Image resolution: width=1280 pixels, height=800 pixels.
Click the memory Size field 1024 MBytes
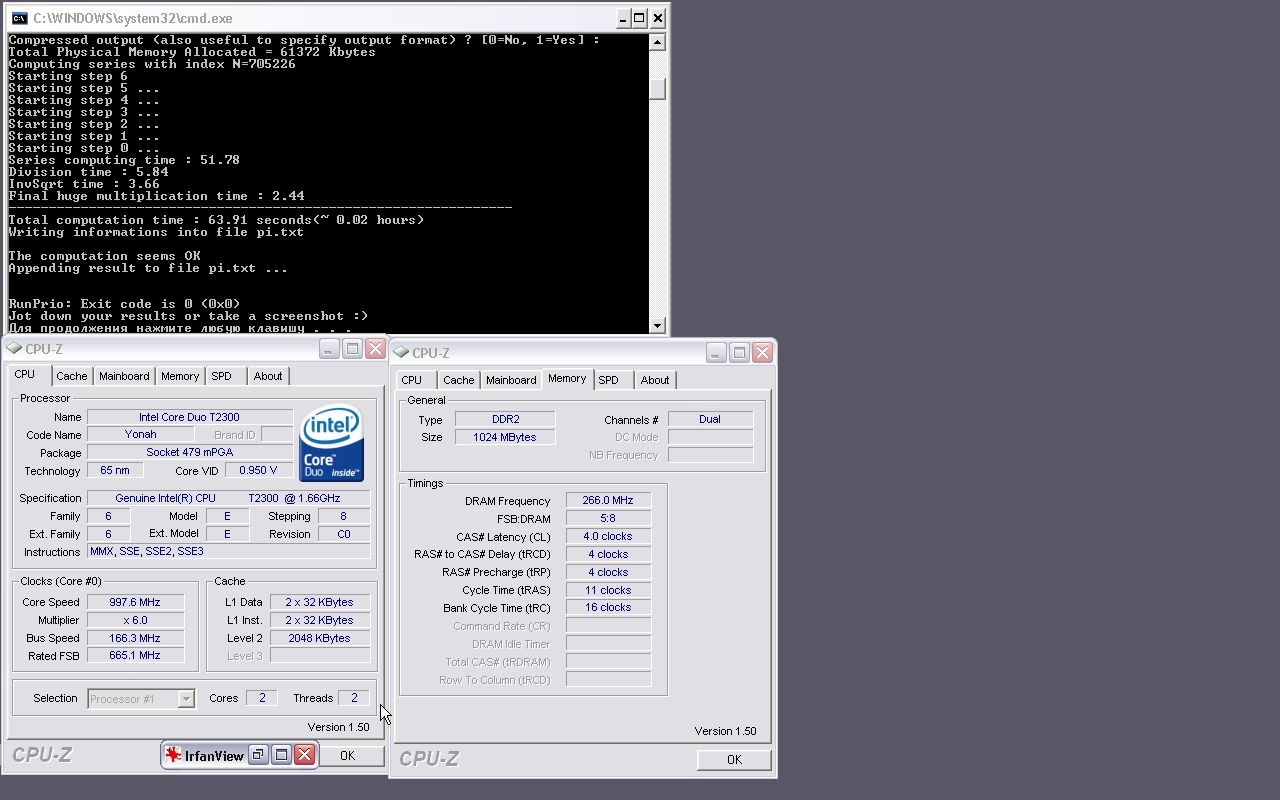coord(505,437)
